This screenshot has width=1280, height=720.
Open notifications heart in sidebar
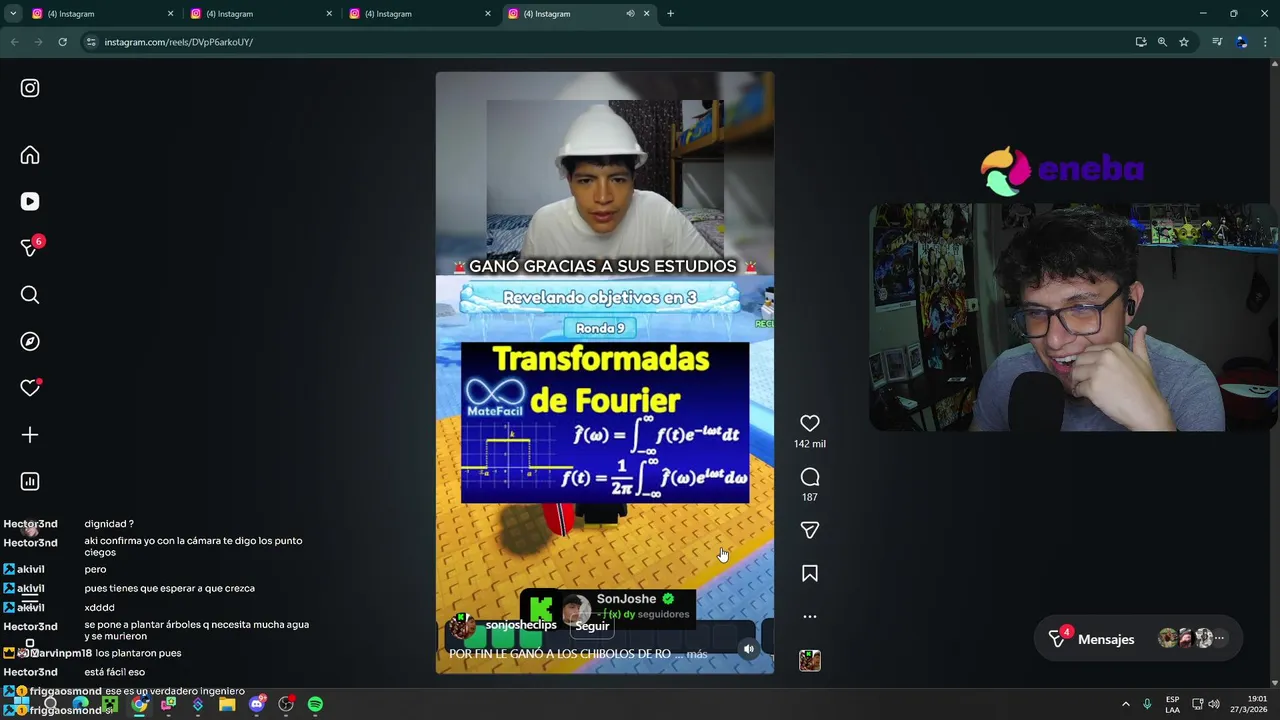coord(30,388)
